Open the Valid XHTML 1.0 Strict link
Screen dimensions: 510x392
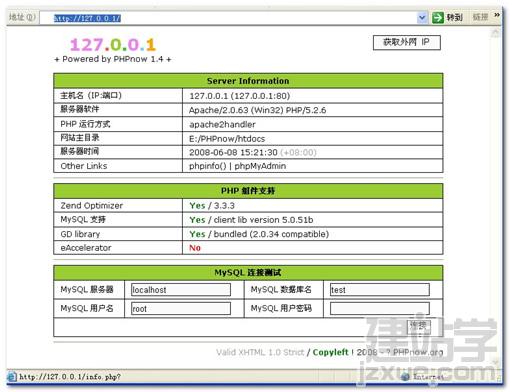[x=260, y=352]
